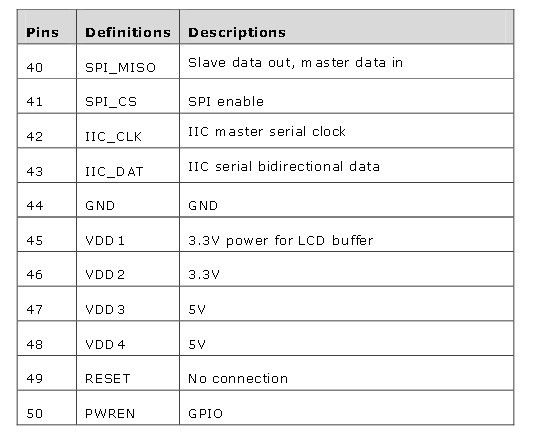Image resolution: width=534 pixels, height=435 pixels.
Task: Click the RESET definition cell
Action: click(128, 374)
